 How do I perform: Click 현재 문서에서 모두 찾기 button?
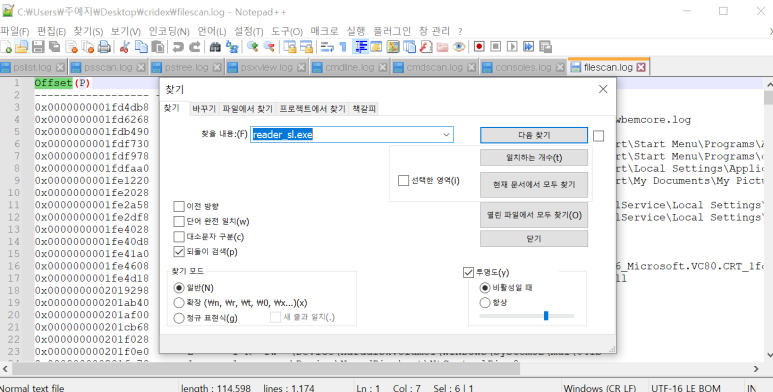point(534,184)
